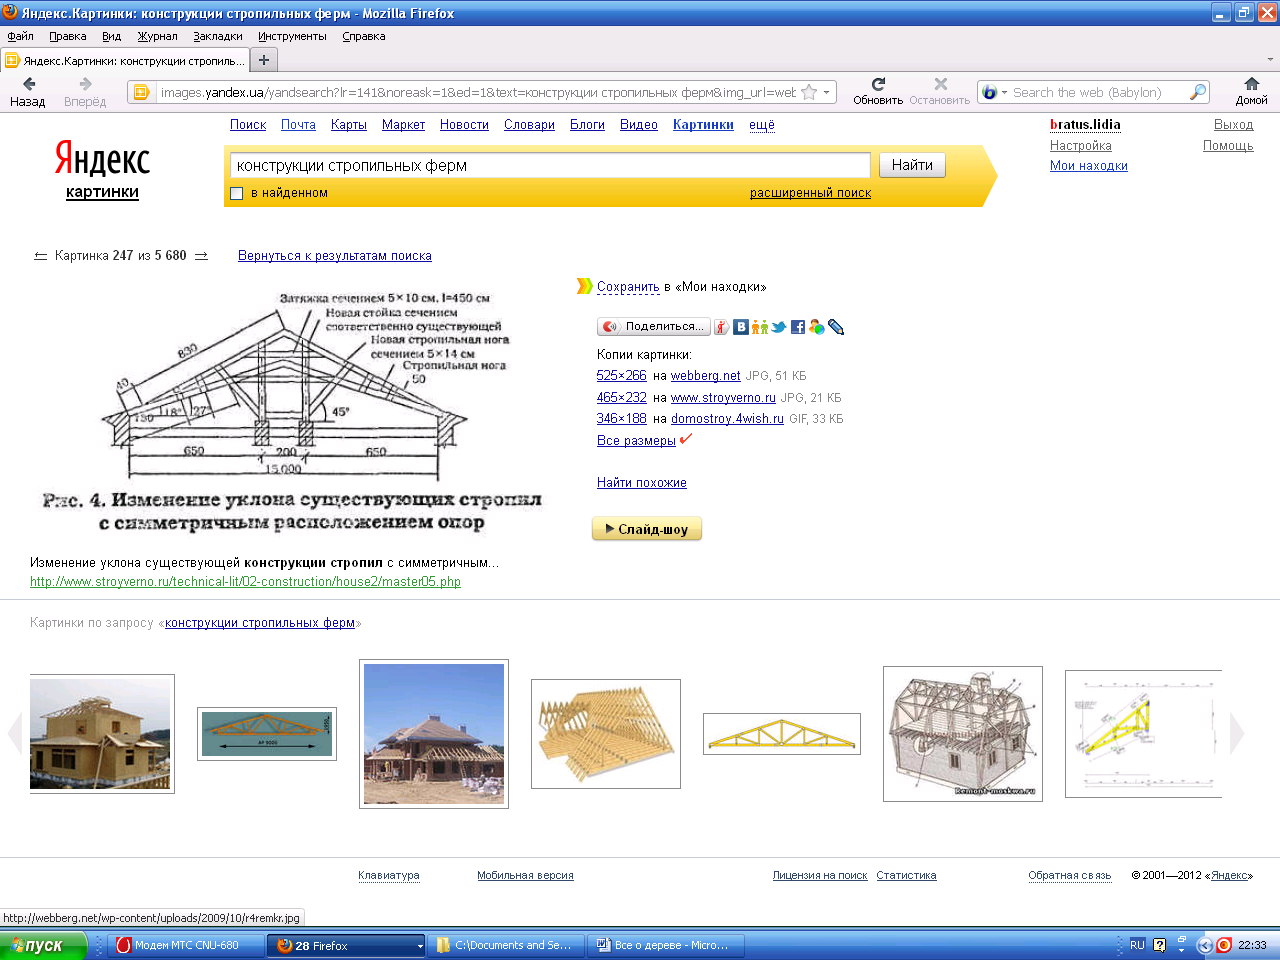
Task: Share image to Odnoklassniki icon
Action: 759,327
